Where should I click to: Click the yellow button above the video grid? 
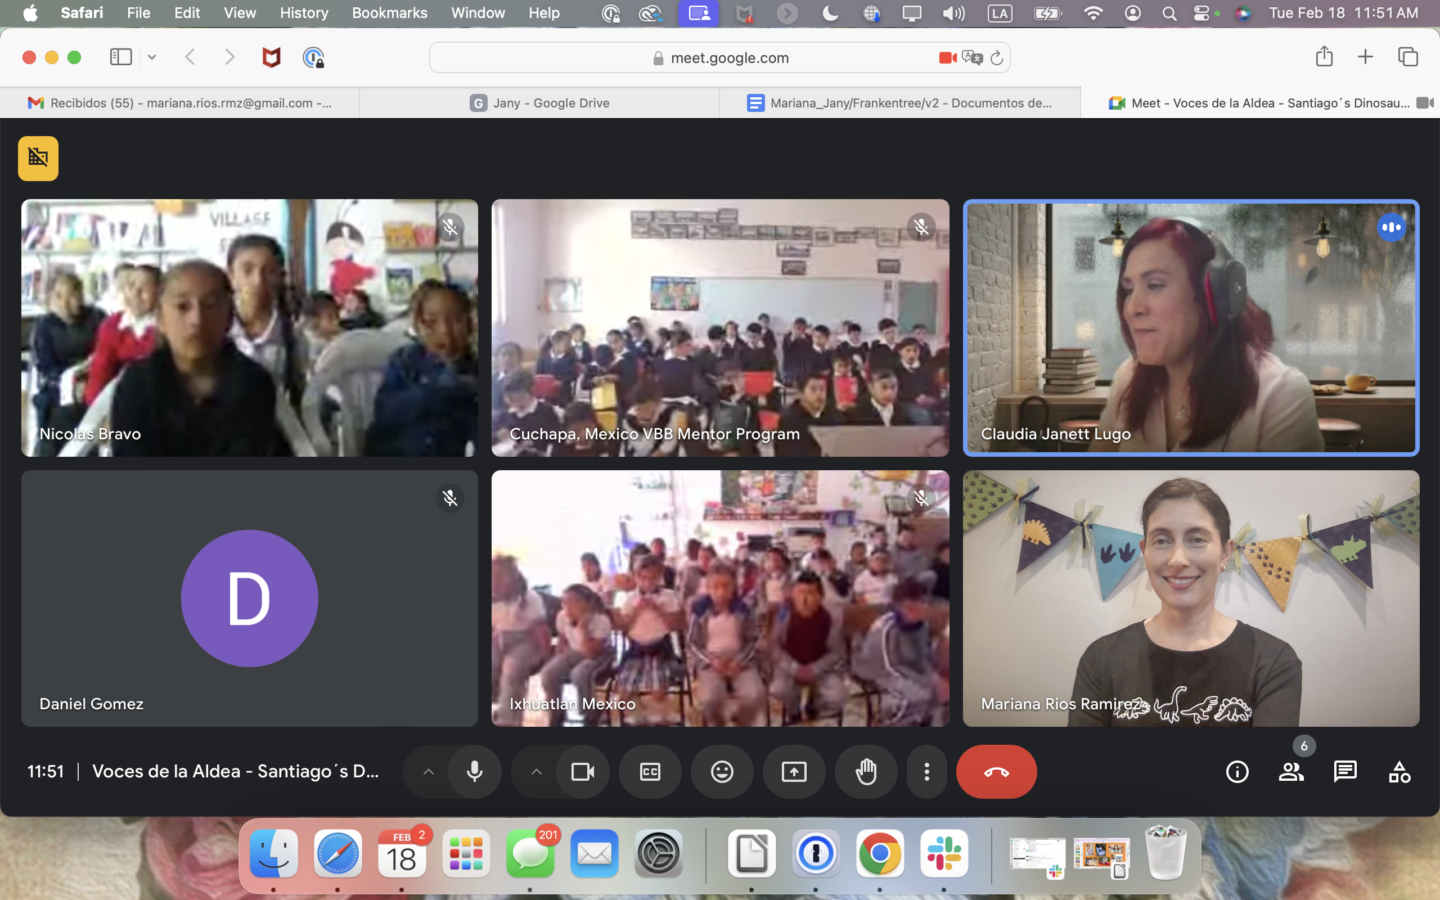click(x=38, y=158)
